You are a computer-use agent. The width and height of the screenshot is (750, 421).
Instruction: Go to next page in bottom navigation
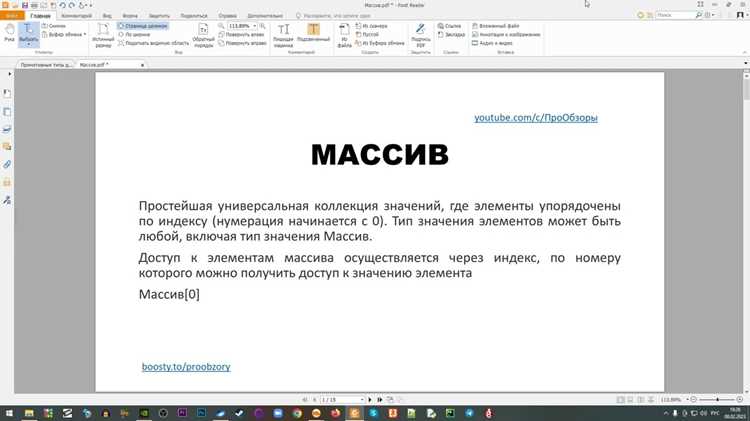point(370,399)
